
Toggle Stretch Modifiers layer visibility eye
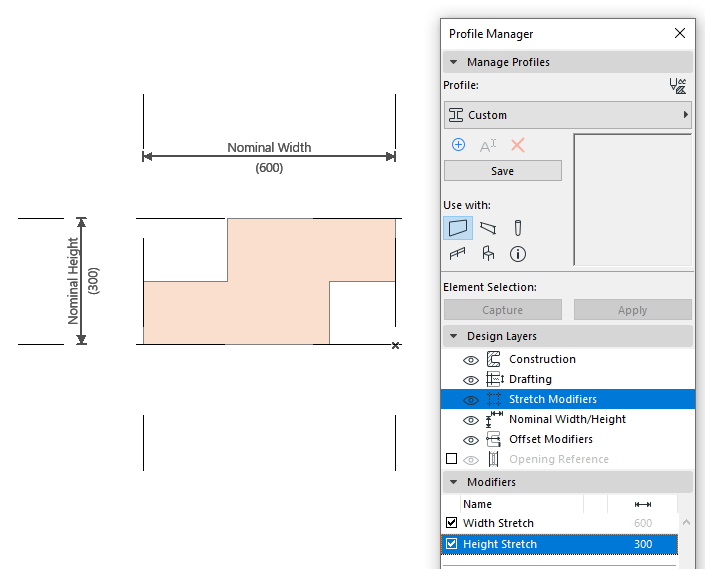[x=471, y=400]
